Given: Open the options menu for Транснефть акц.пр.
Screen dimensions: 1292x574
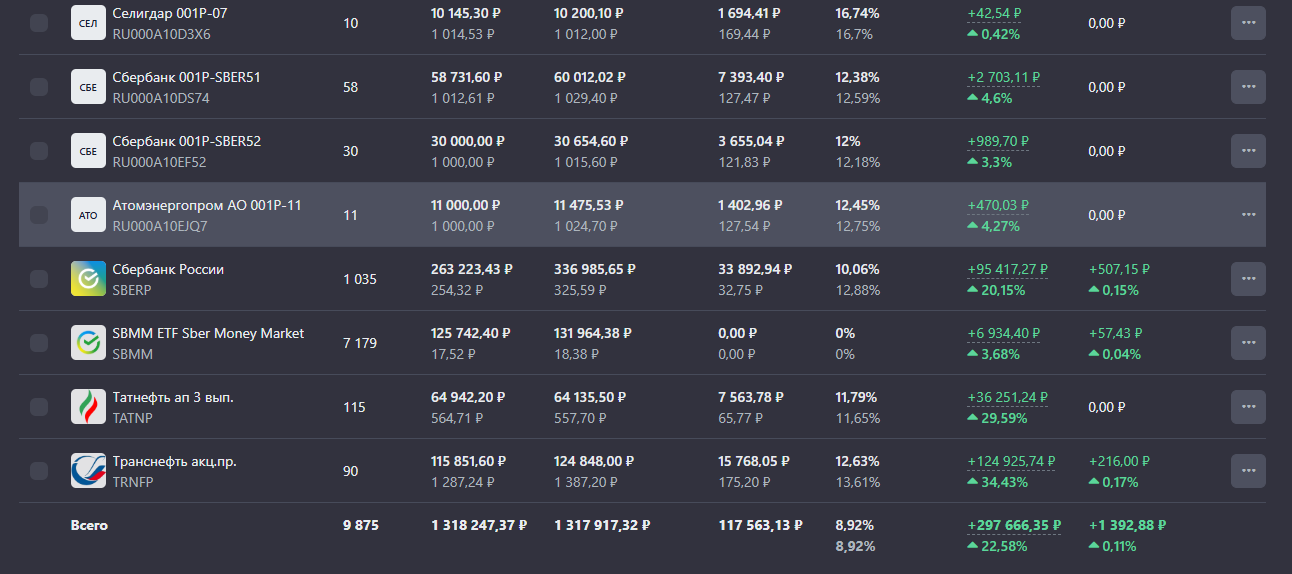Looking at the screenshot, I should [x=1248, y=471].
